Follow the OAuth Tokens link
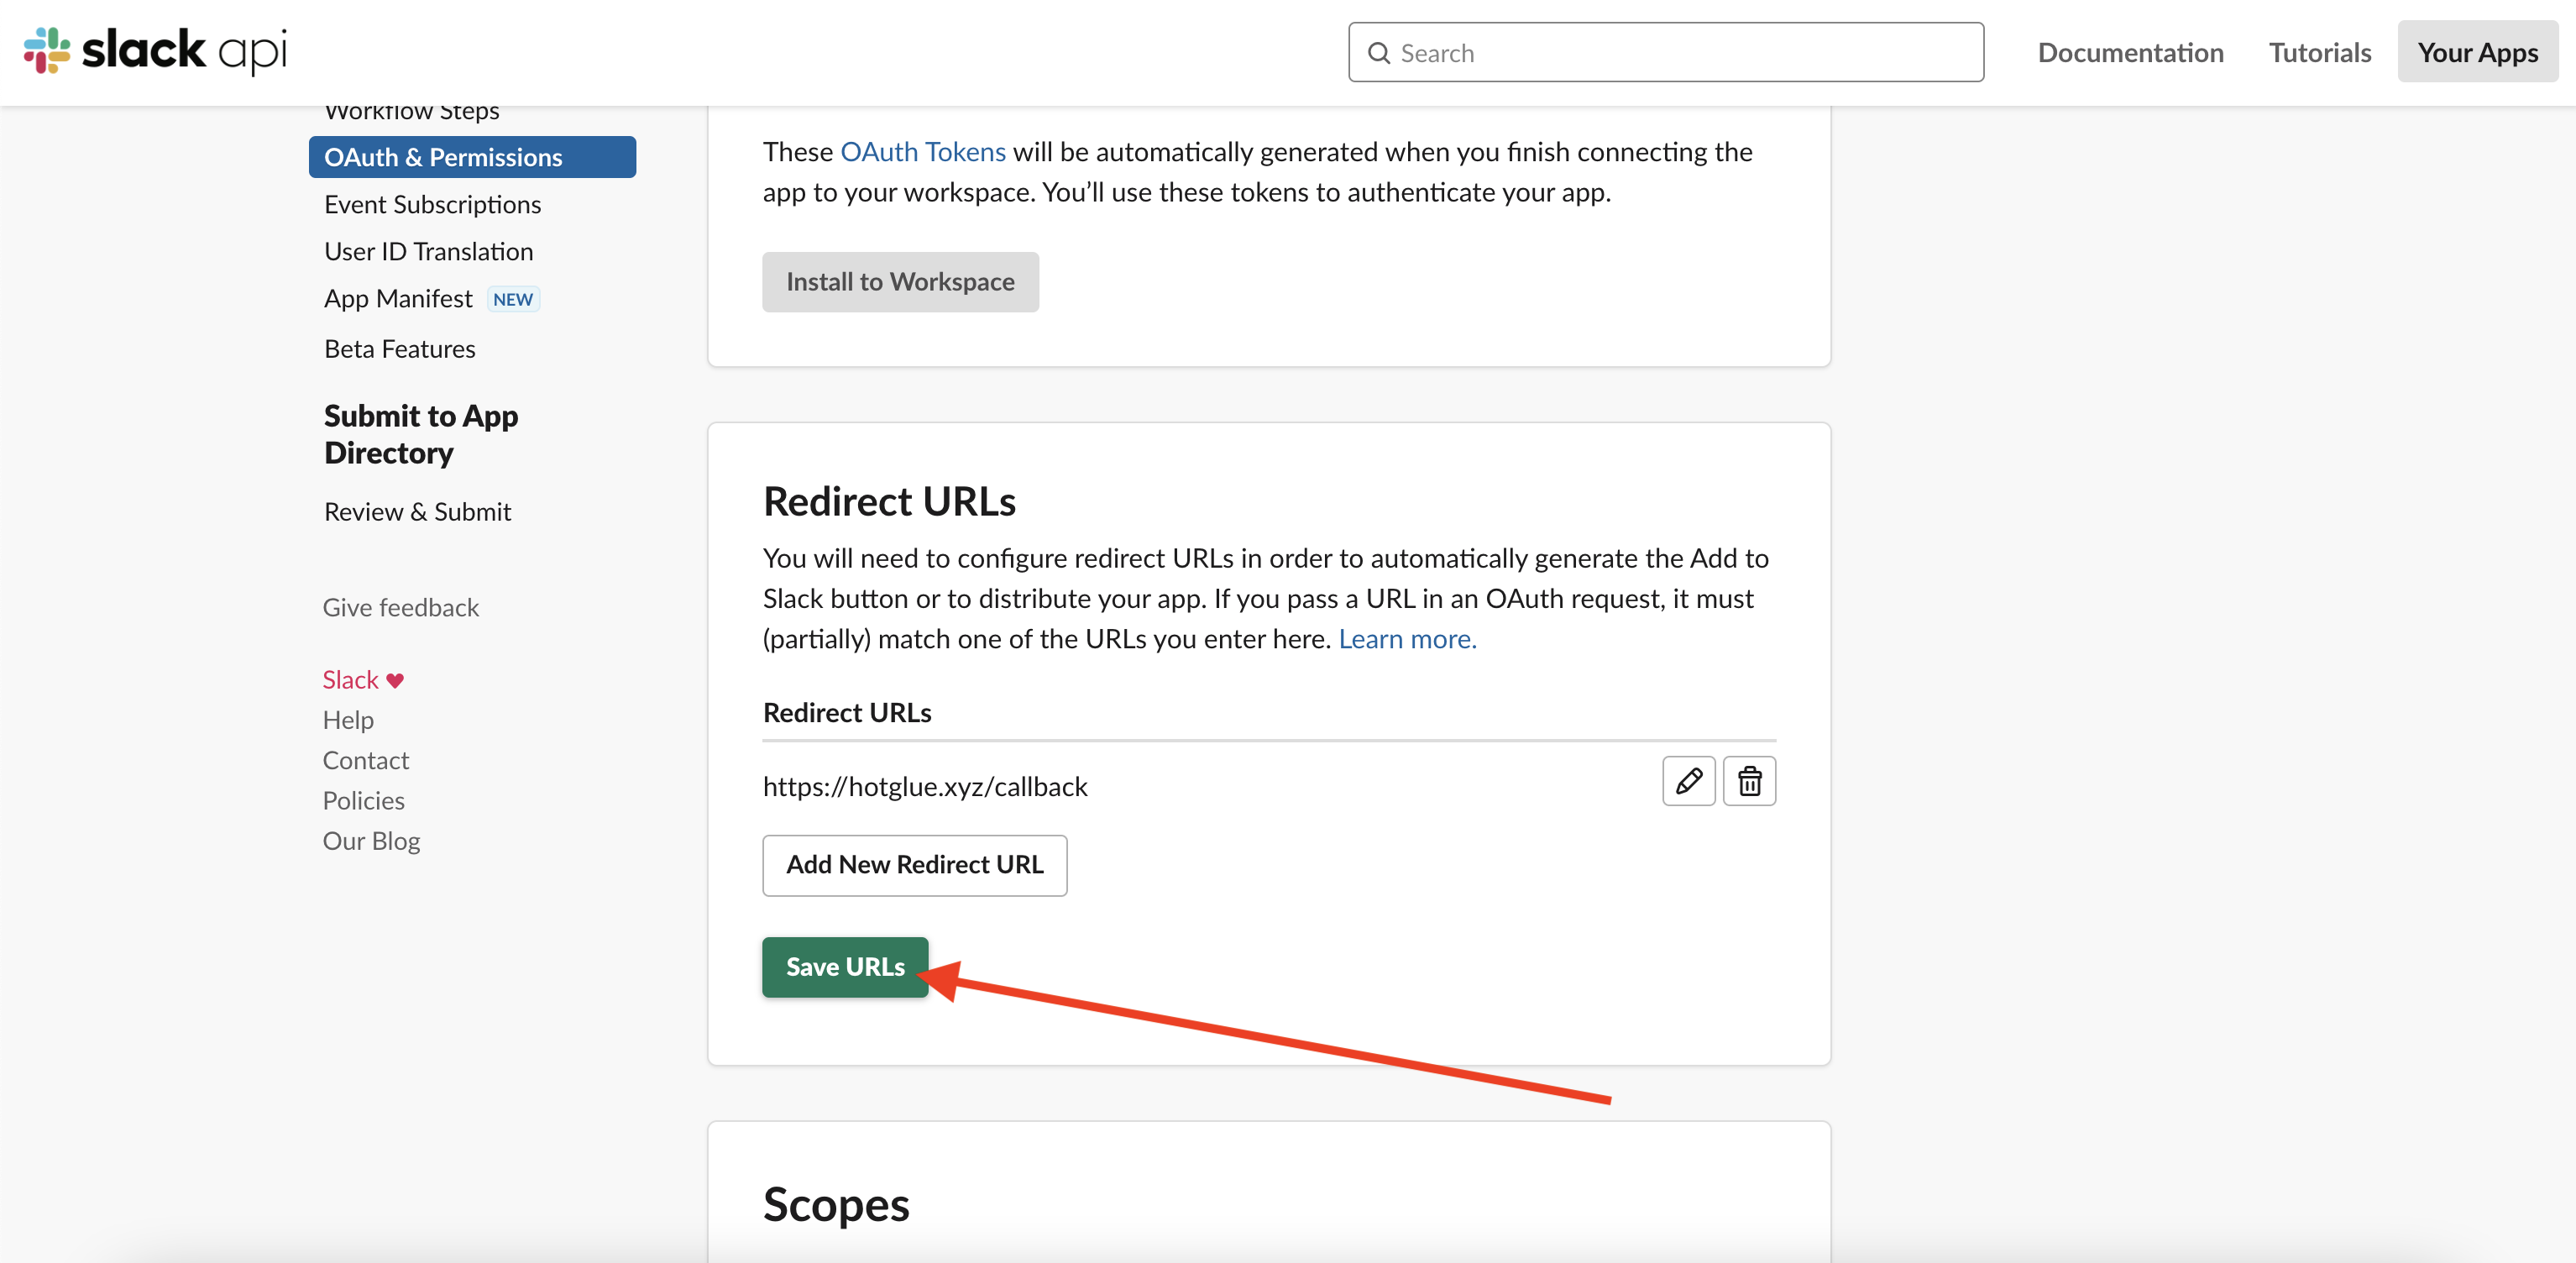The image size is (2576, 1263). [x=922, y=152]
